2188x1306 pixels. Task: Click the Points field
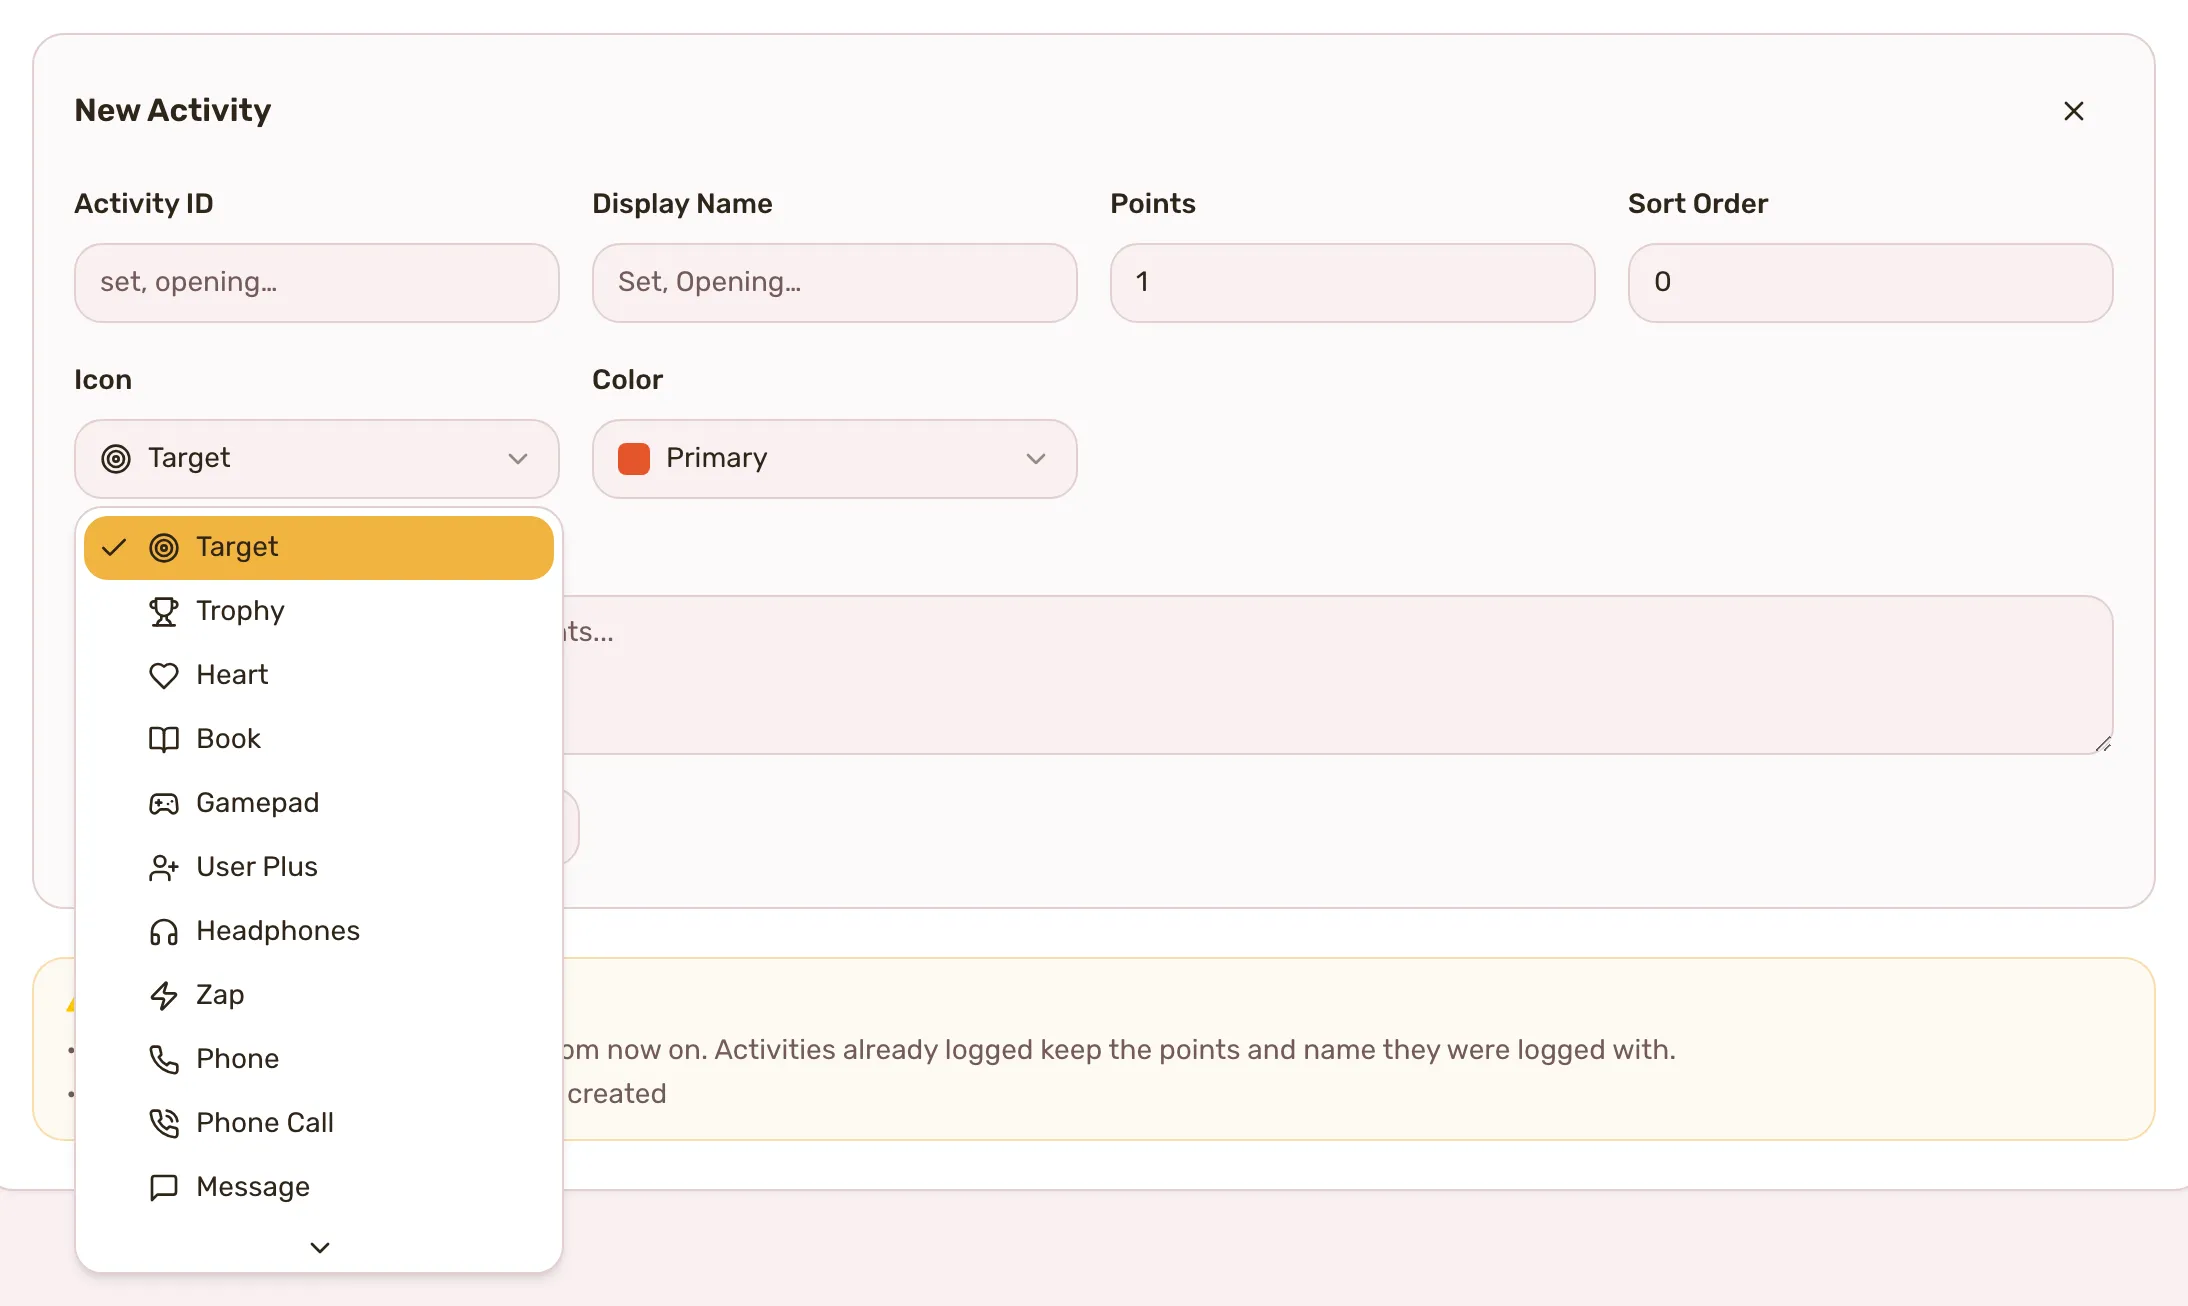[x=1352, y=283]
